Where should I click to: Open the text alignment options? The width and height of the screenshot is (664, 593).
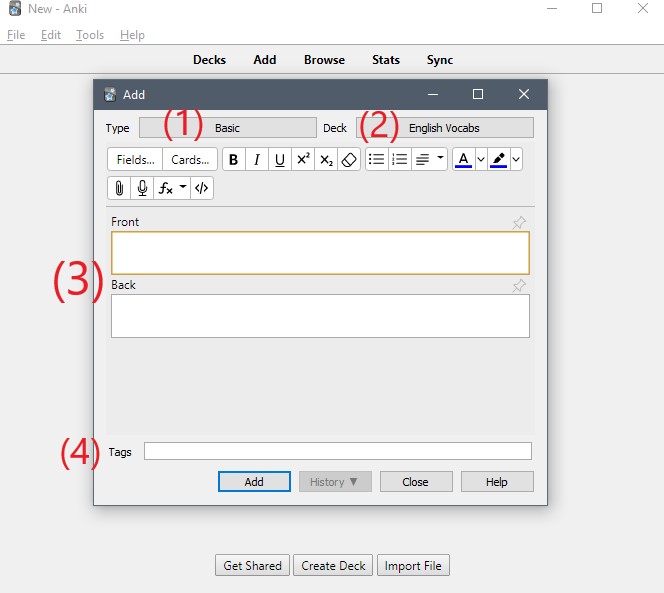coord(429,160)
